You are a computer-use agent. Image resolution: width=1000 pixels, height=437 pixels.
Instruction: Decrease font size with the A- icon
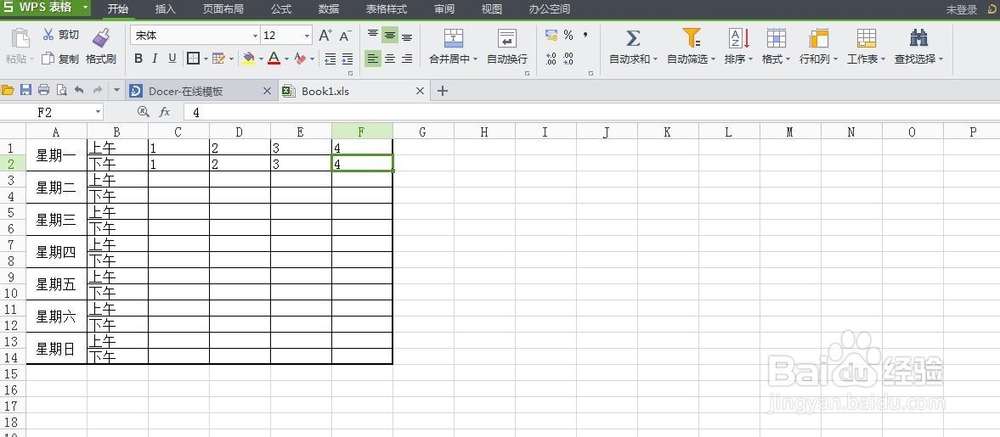tap(345, 36)
